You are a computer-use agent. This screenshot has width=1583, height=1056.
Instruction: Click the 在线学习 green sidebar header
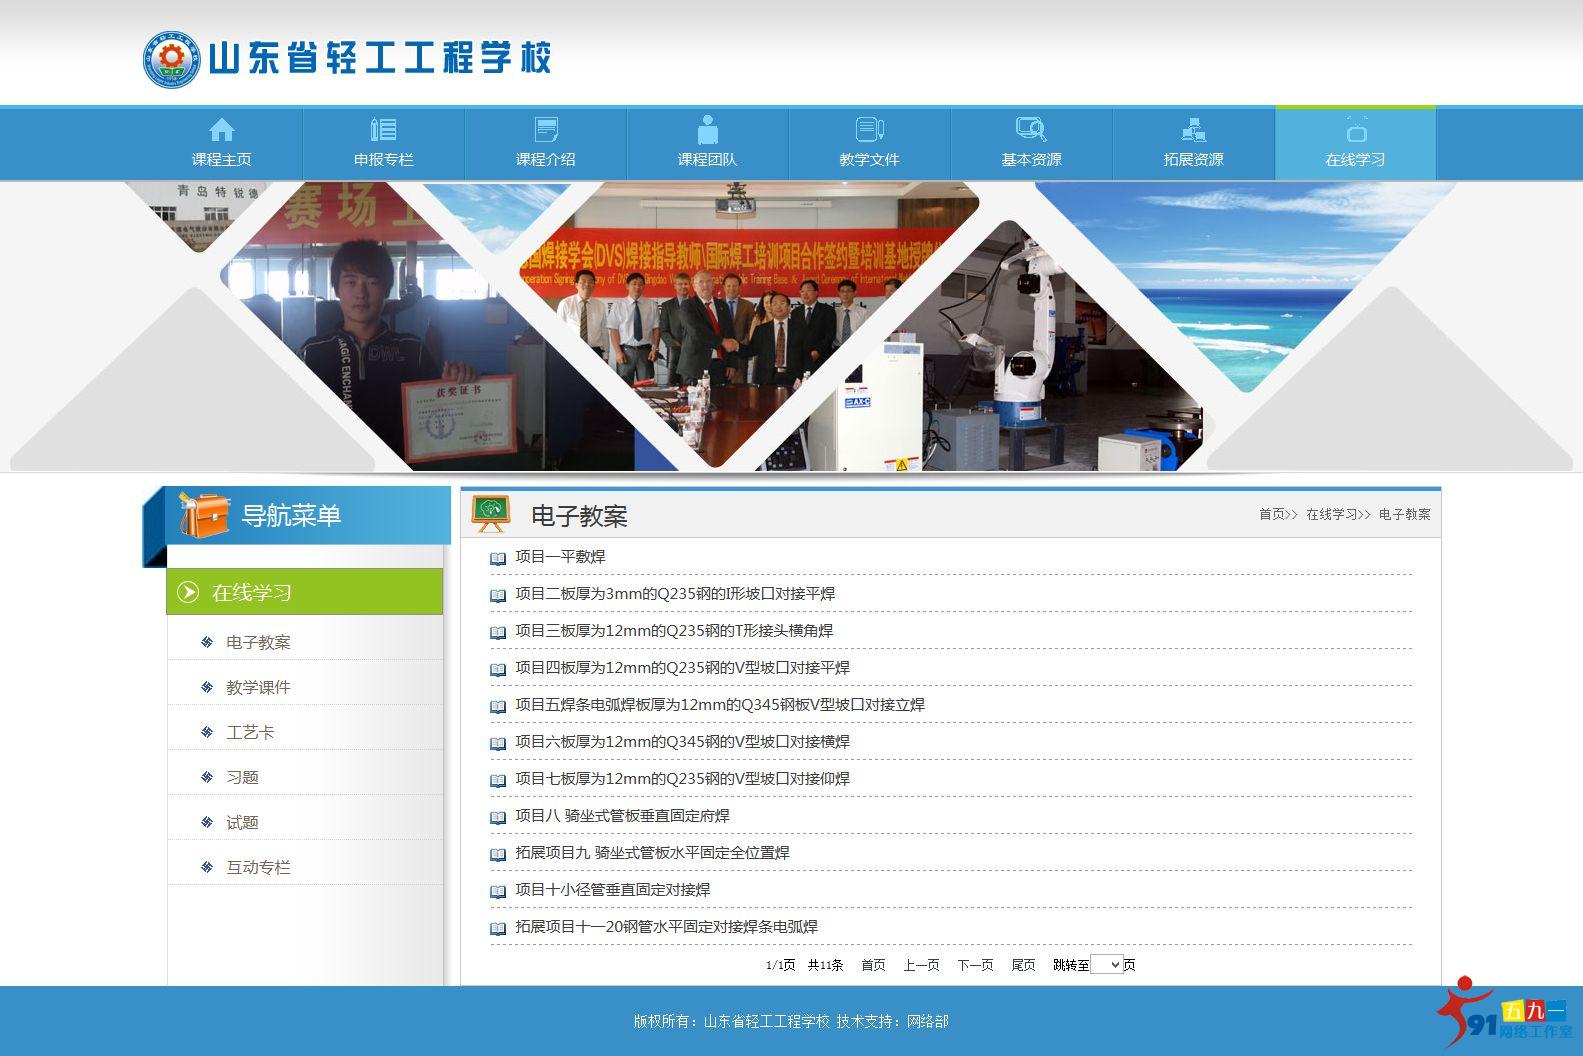[x=304, y=592]
